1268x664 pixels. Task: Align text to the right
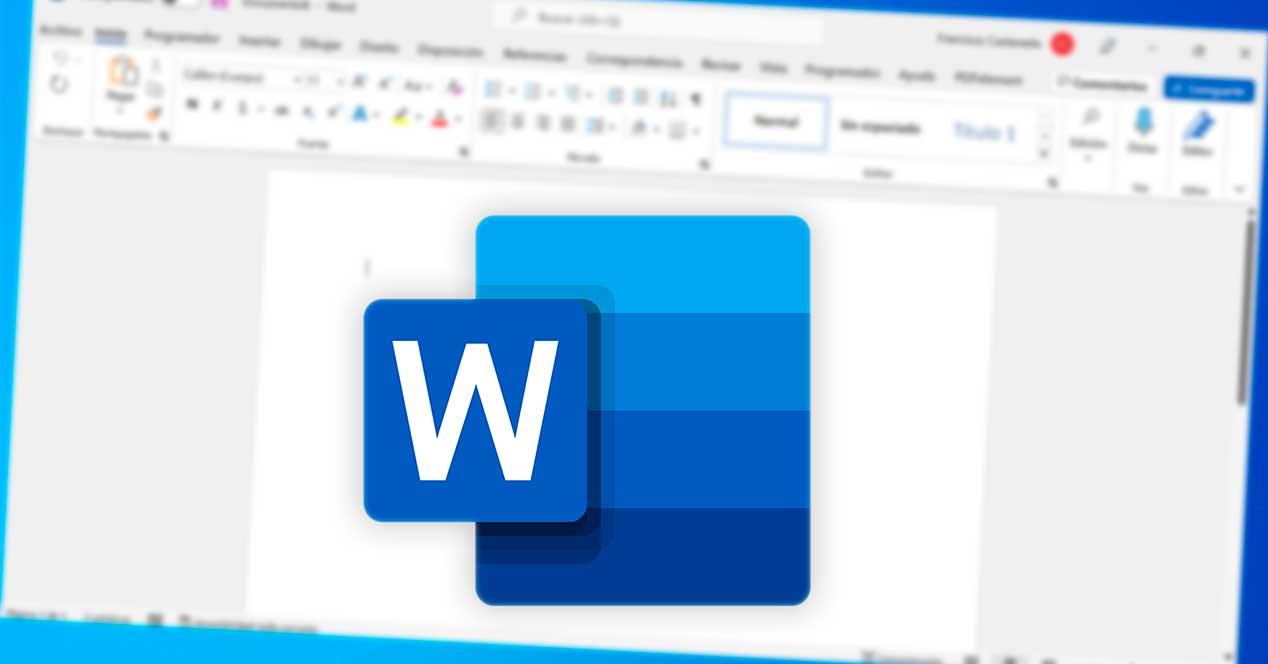pos(543,123)
